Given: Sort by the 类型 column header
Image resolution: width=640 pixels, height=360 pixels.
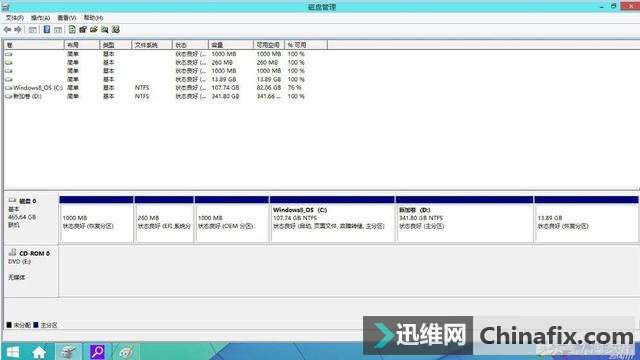Looking at the screenshot, I should pos(116,45).
